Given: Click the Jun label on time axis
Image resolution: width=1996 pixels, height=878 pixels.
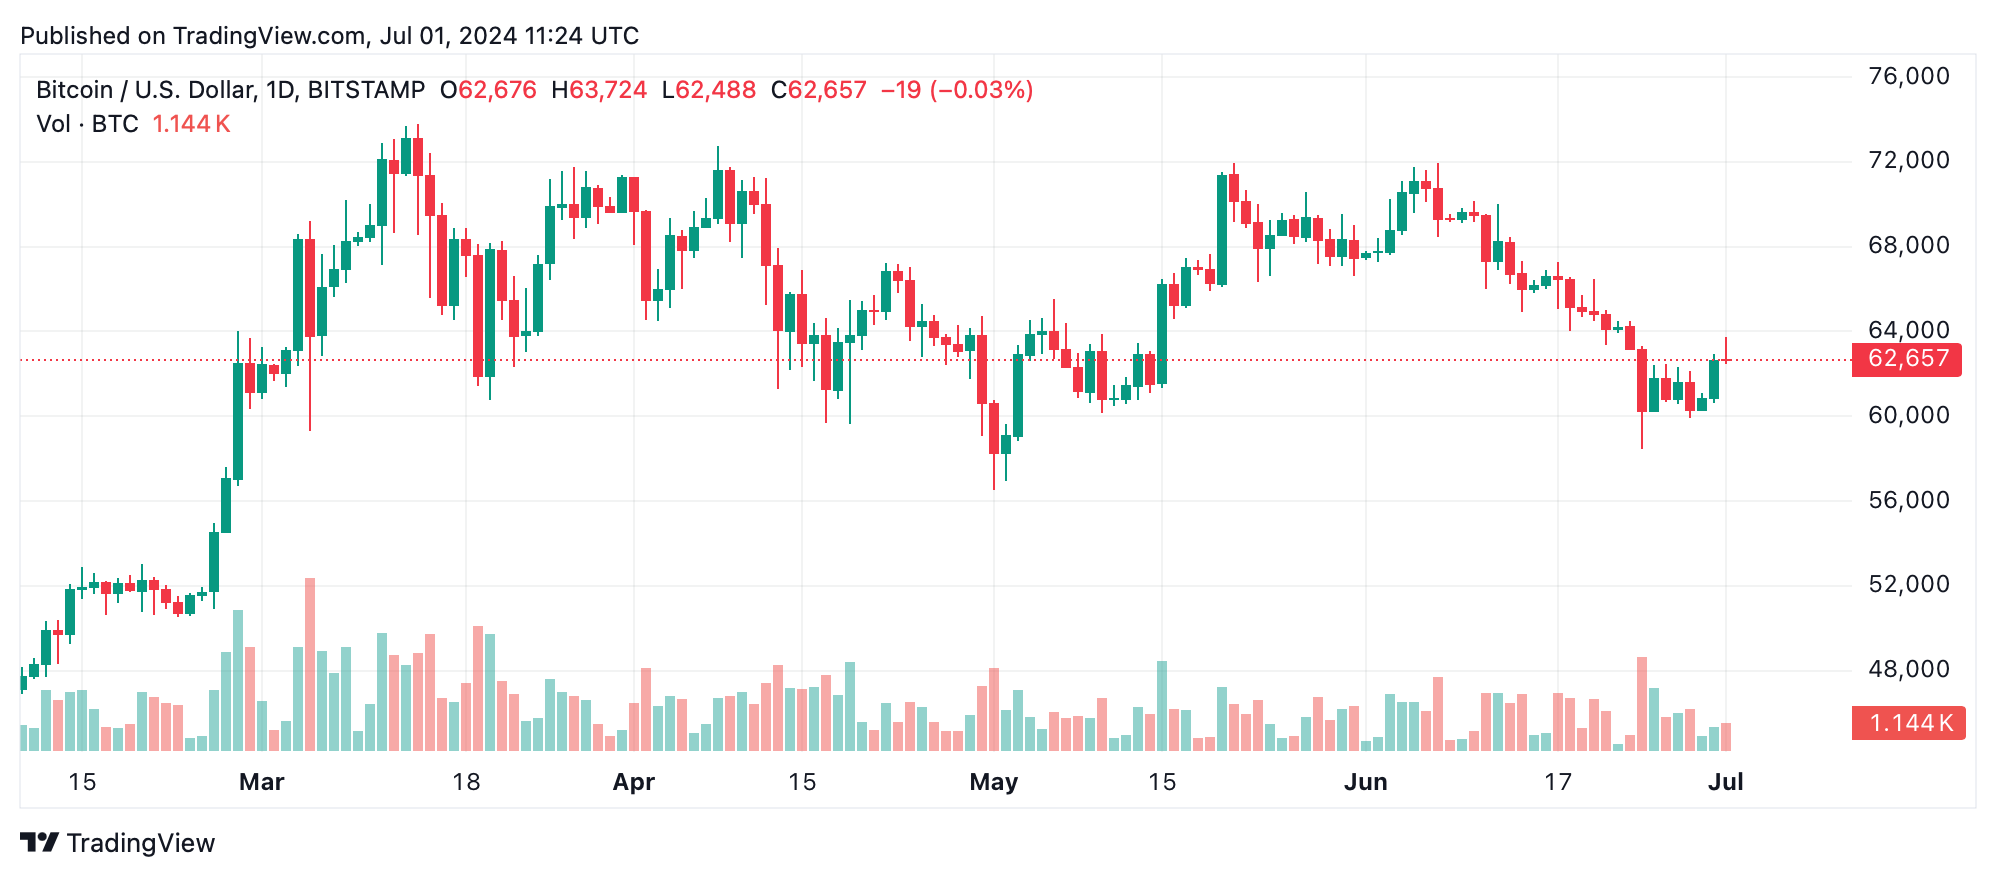Looking at the screenshot, I should 1365,782.
